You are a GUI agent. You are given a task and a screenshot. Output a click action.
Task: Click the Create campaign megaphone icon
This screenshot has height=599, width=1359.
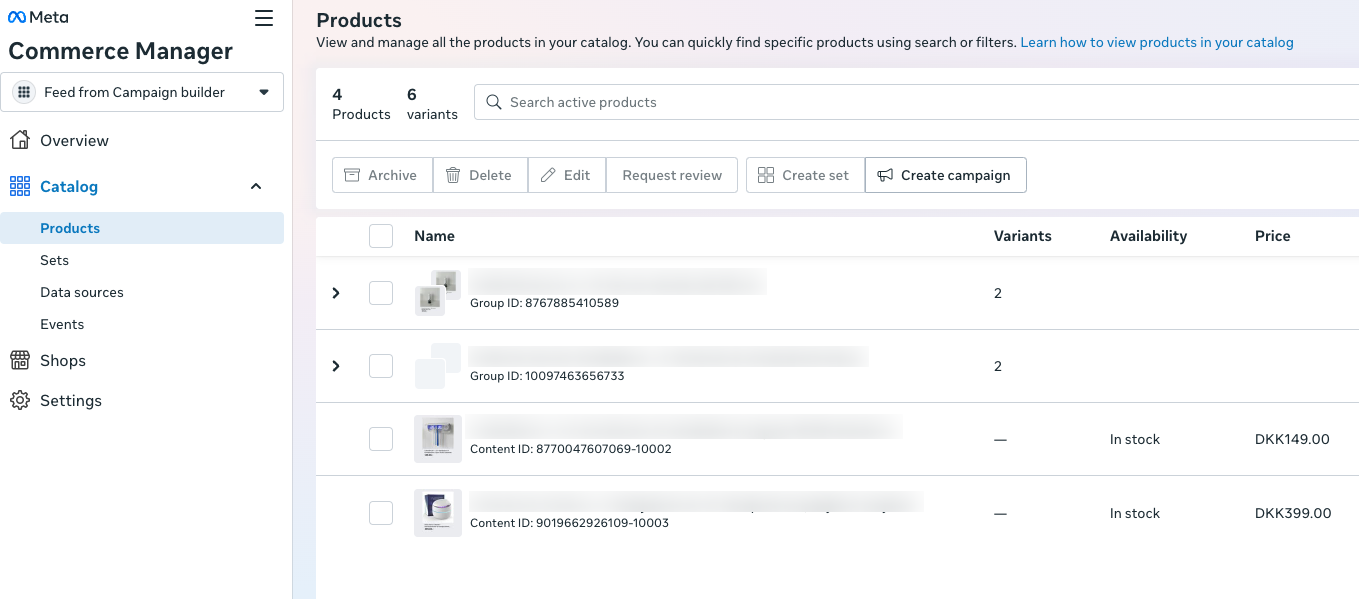click(885, 175)
